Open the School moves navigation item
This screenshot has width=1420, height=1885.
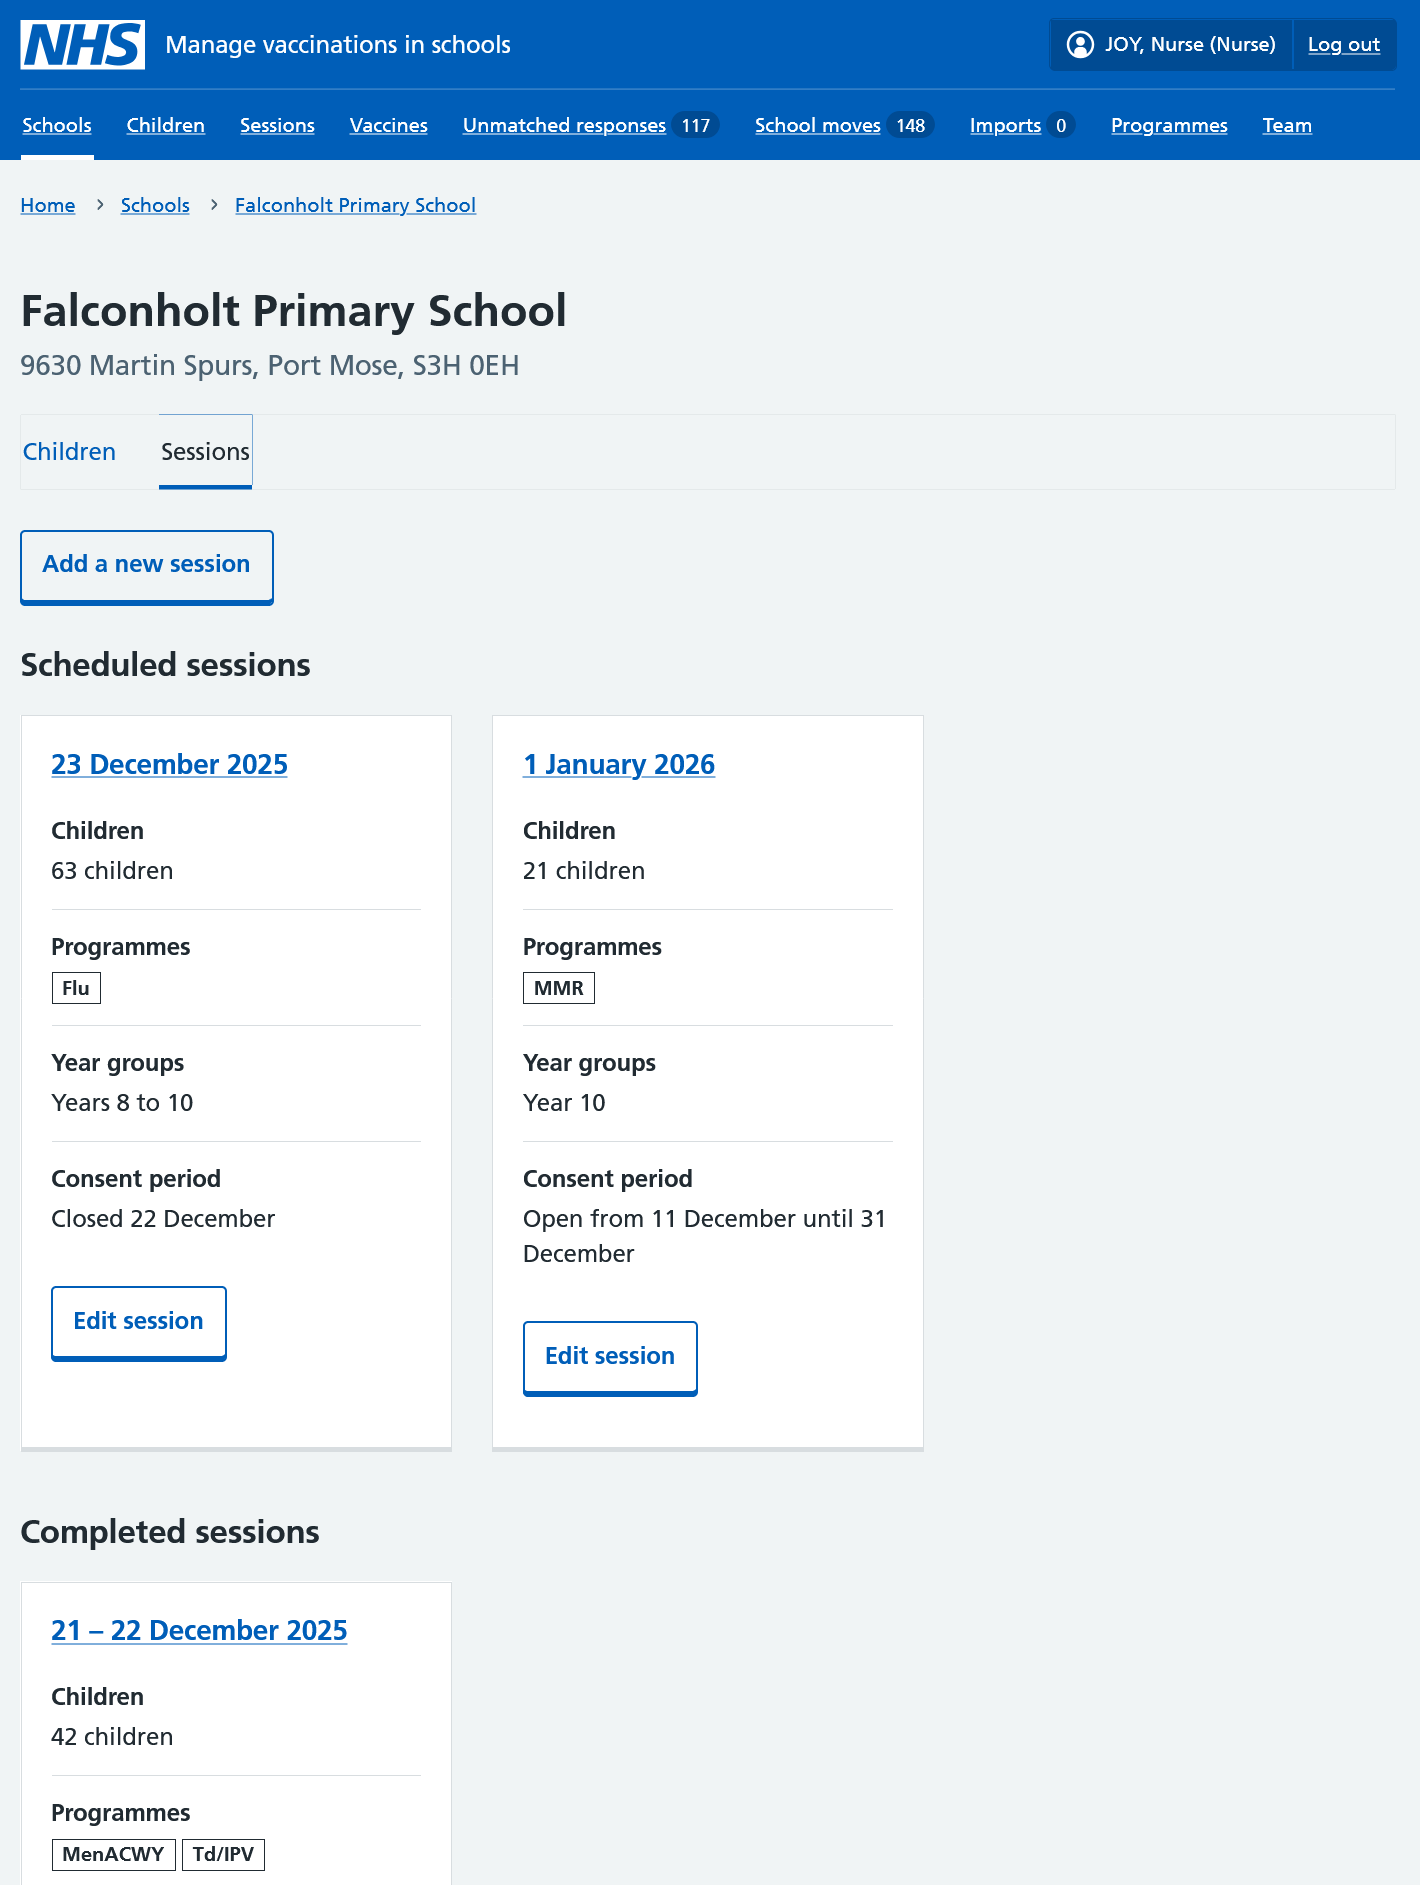click(817, 125)
